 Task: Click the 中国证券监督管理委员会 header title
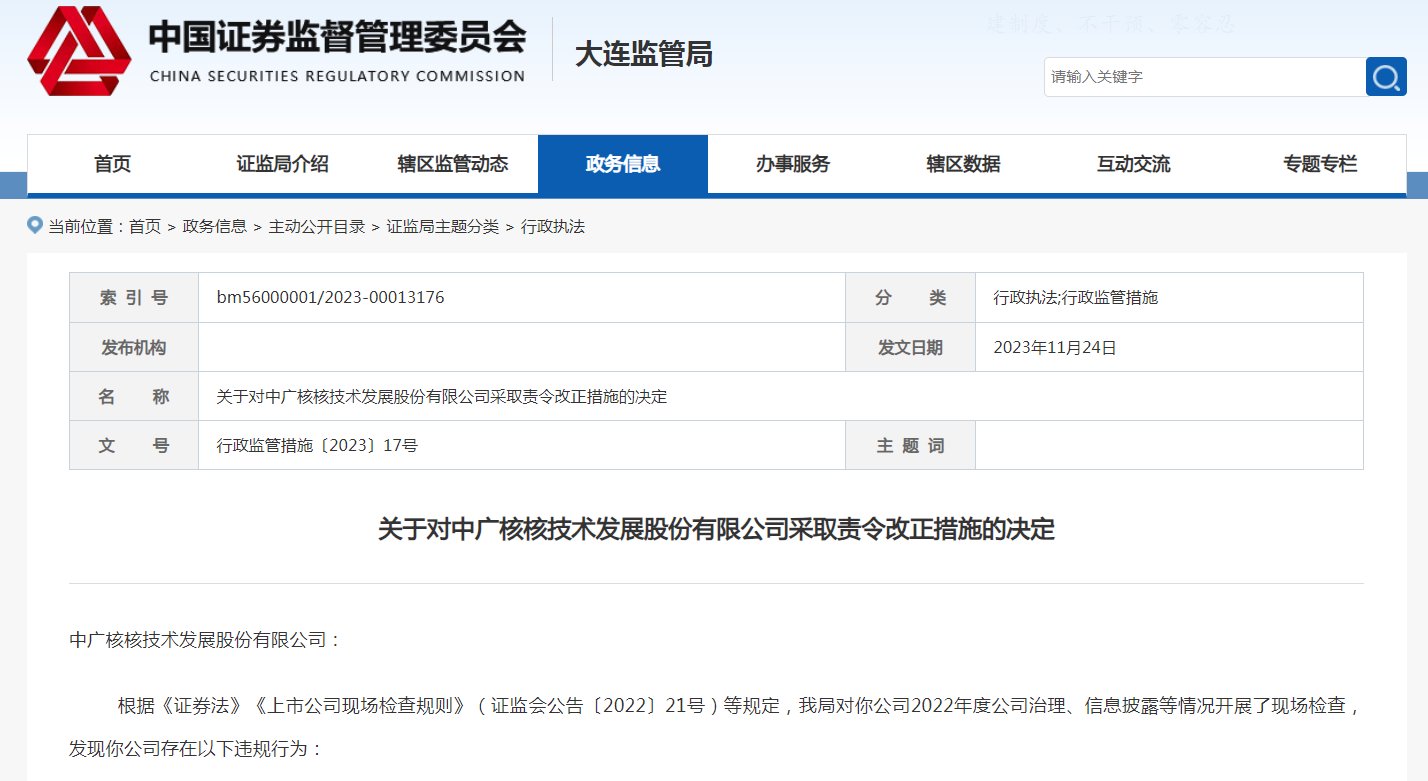337,38
